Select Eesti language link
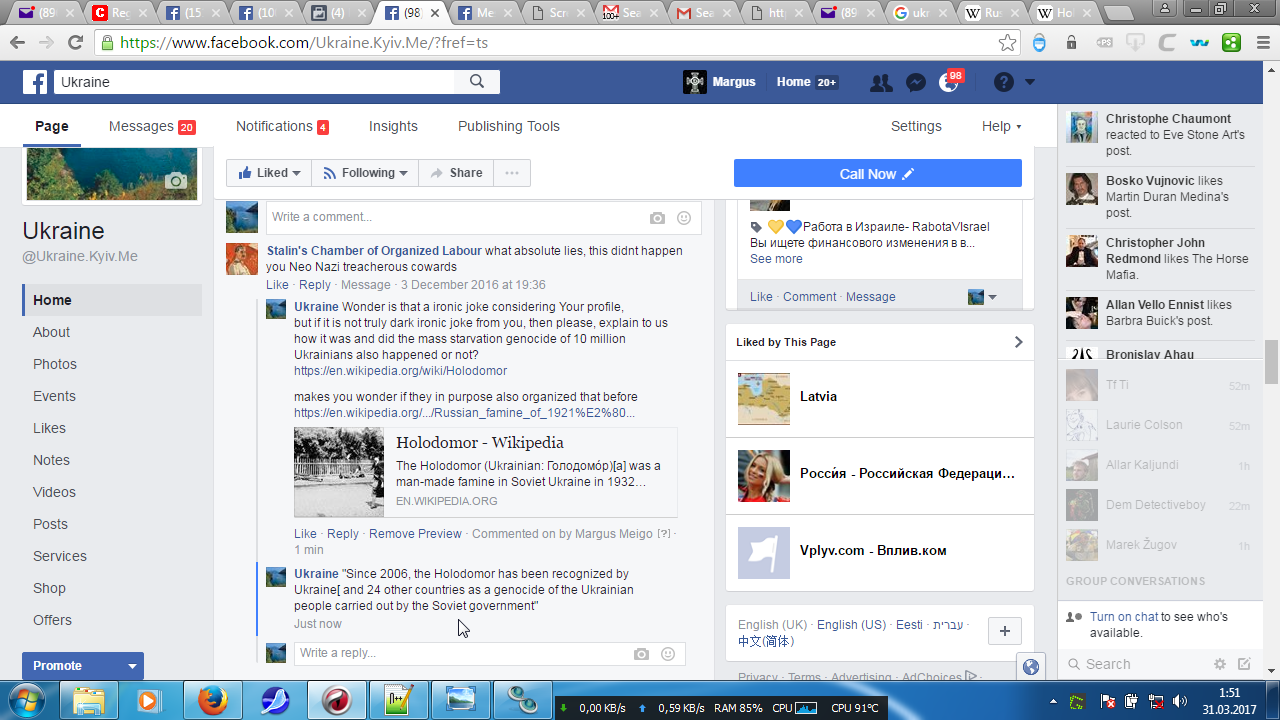 (909, 625)
